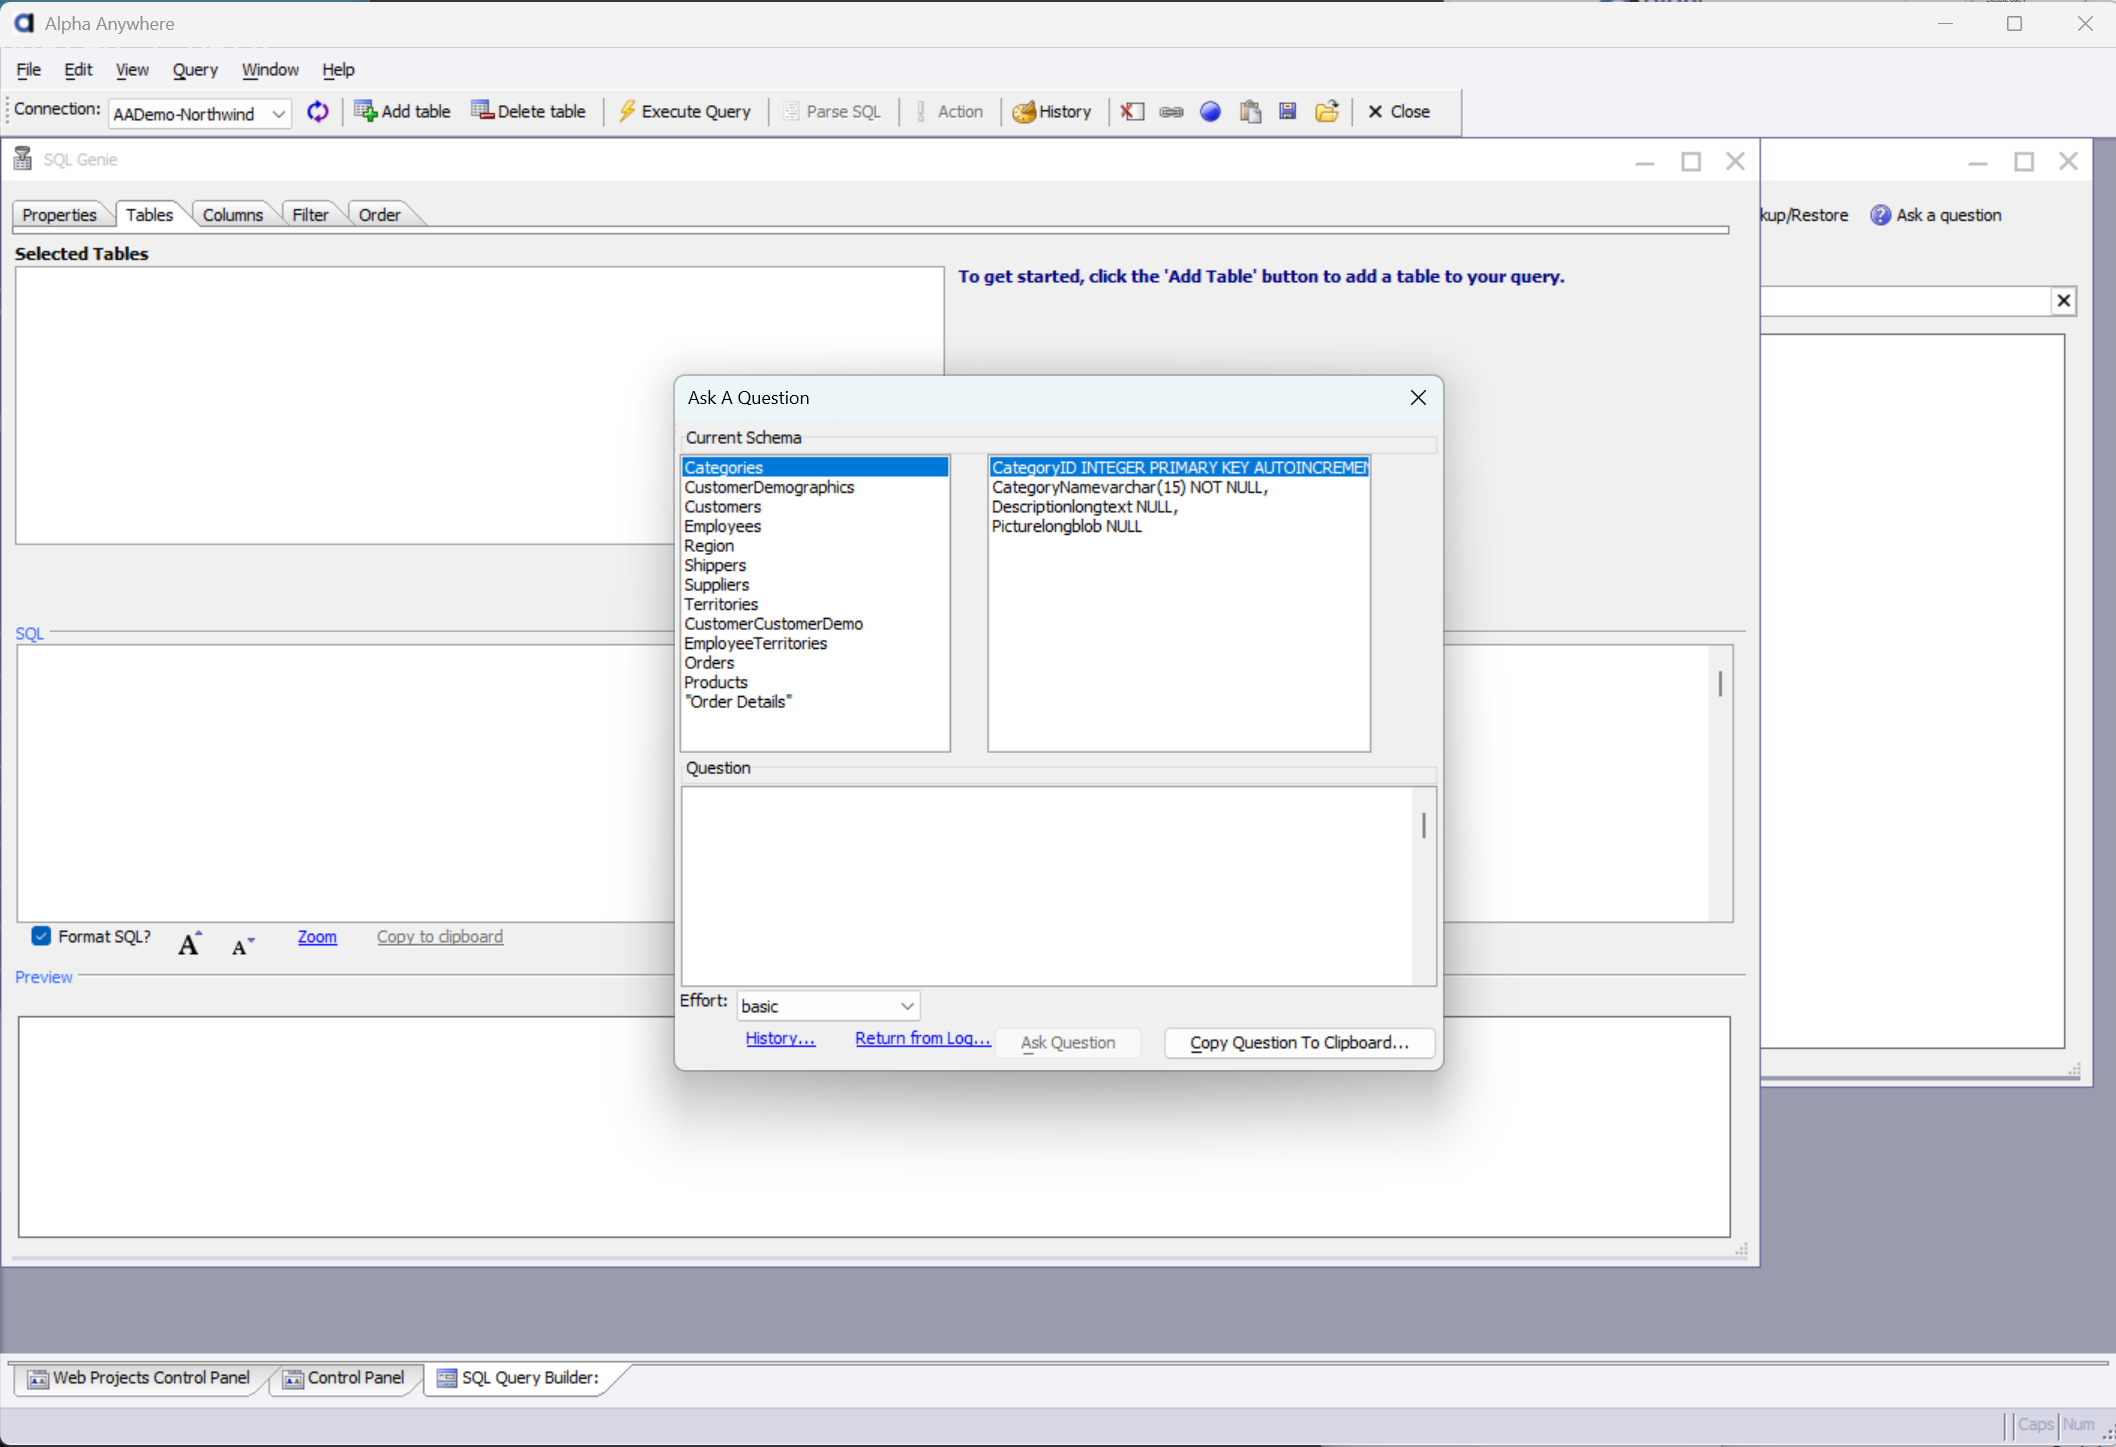This screenshot has width=2116, height=1447.
Task: Click the Parse SQL toolbar button
Action: click(832, 112)
